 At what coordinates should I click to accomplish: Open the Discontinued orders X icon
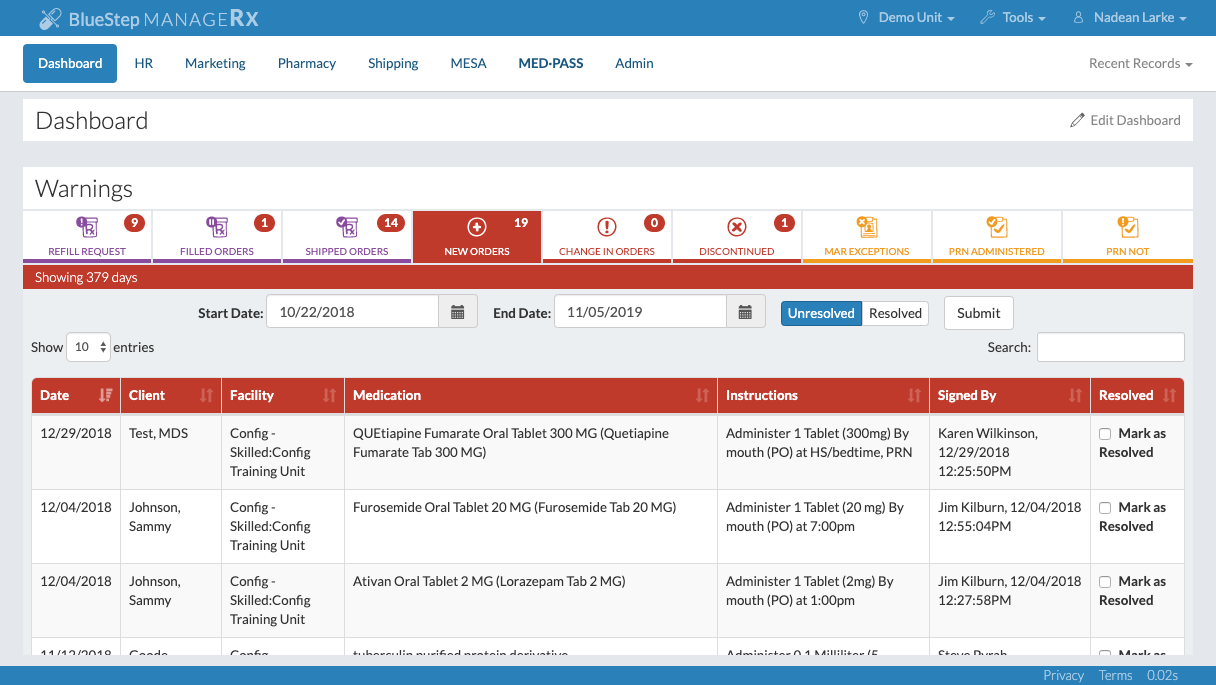(737, 227)
